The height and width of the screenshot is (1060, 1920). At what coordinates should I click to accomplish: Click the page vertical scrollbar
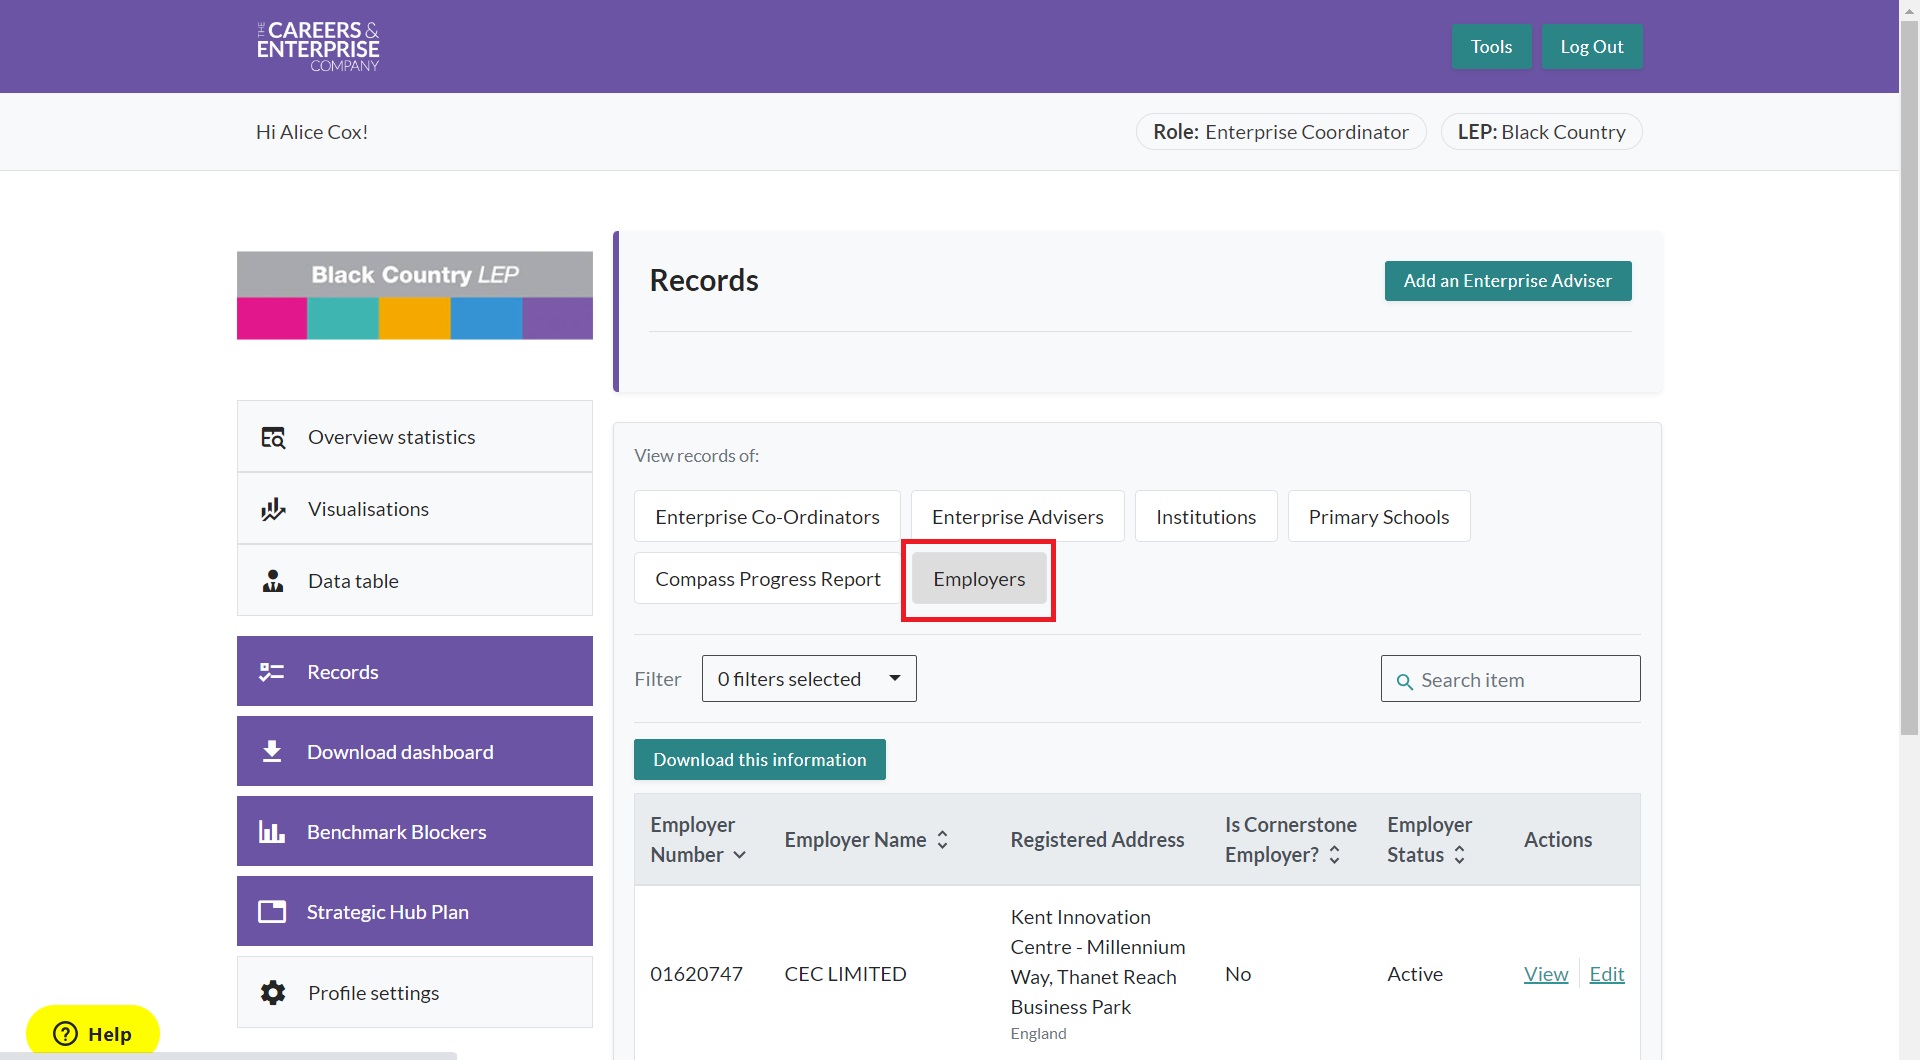point(1910,378)
